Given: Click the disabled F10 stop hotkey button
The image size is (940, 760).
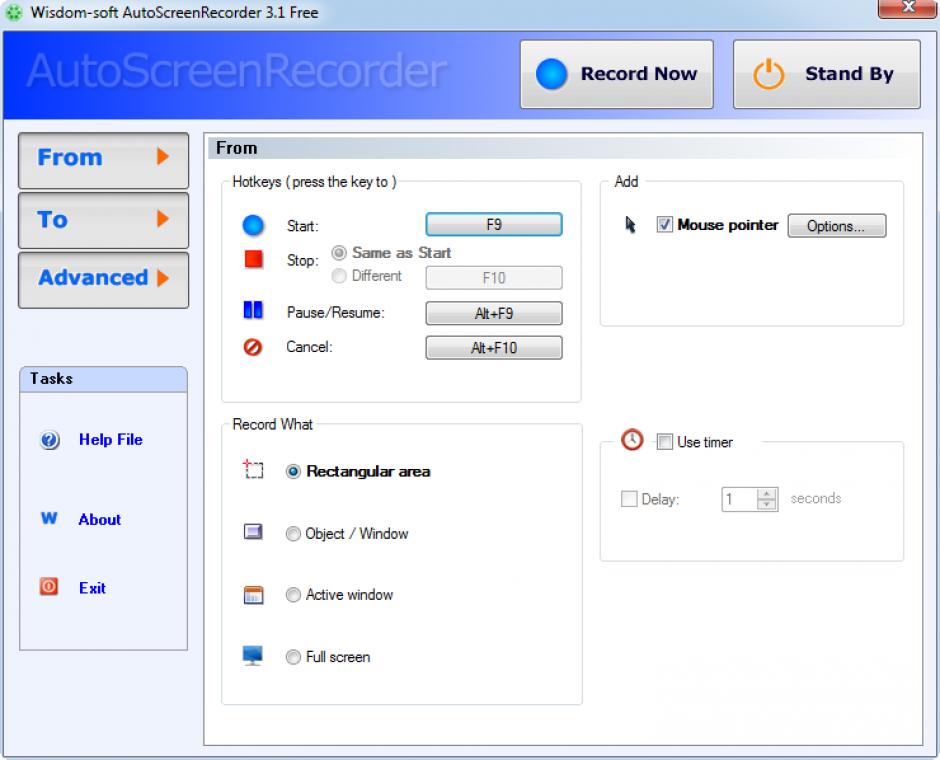Looking at the screenshot, I should (494, 278).
